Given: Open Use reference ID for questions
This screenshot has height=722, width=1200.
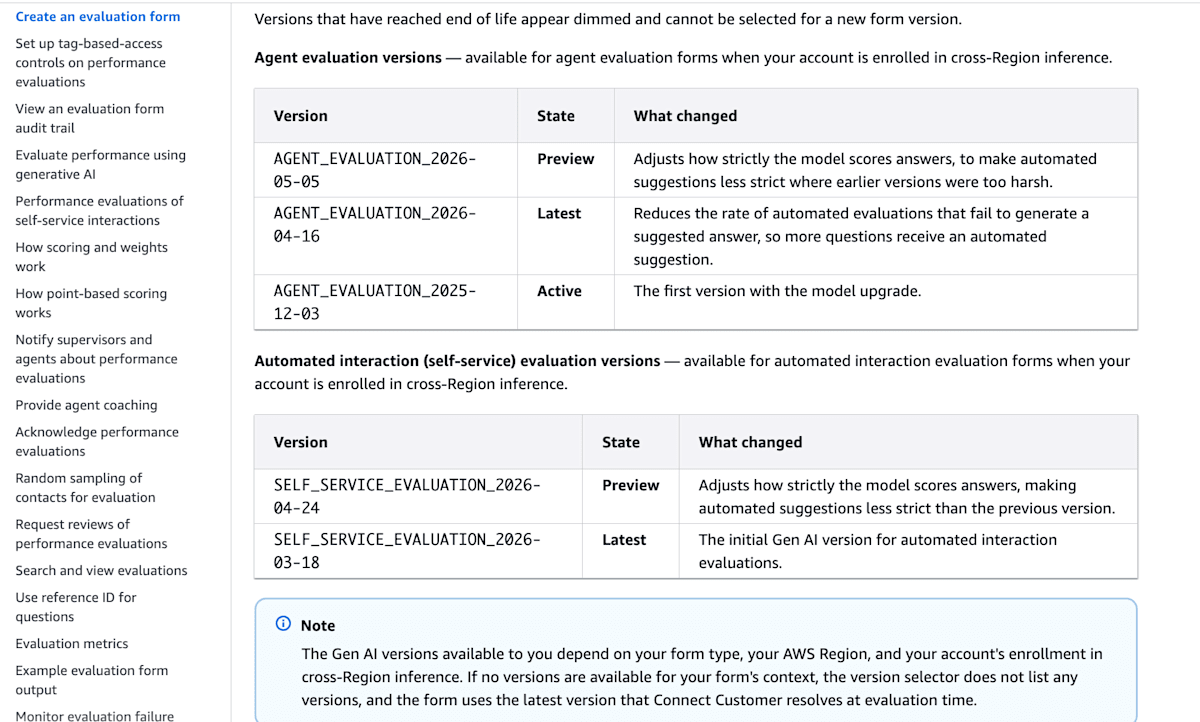Looking at the screenshot, I should tap(76, 607).
